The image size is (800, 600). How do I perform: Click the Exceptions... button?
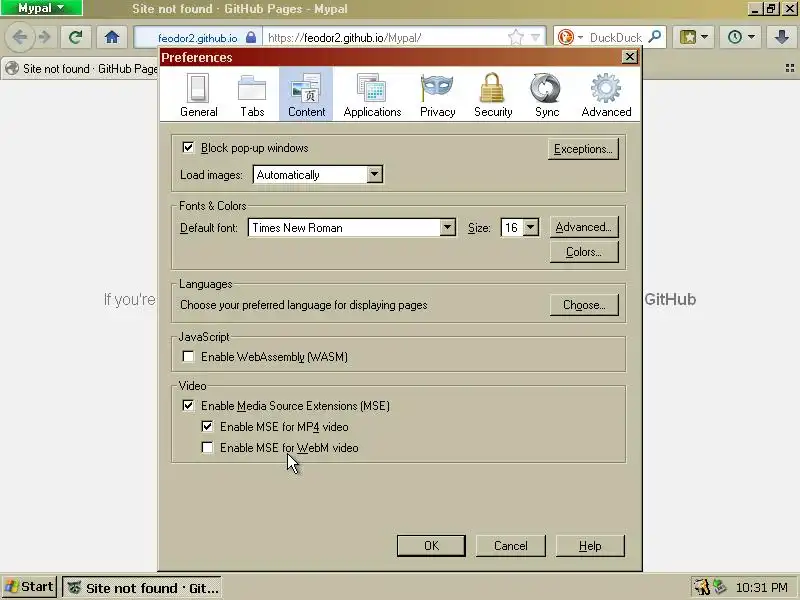click(583, 149)
